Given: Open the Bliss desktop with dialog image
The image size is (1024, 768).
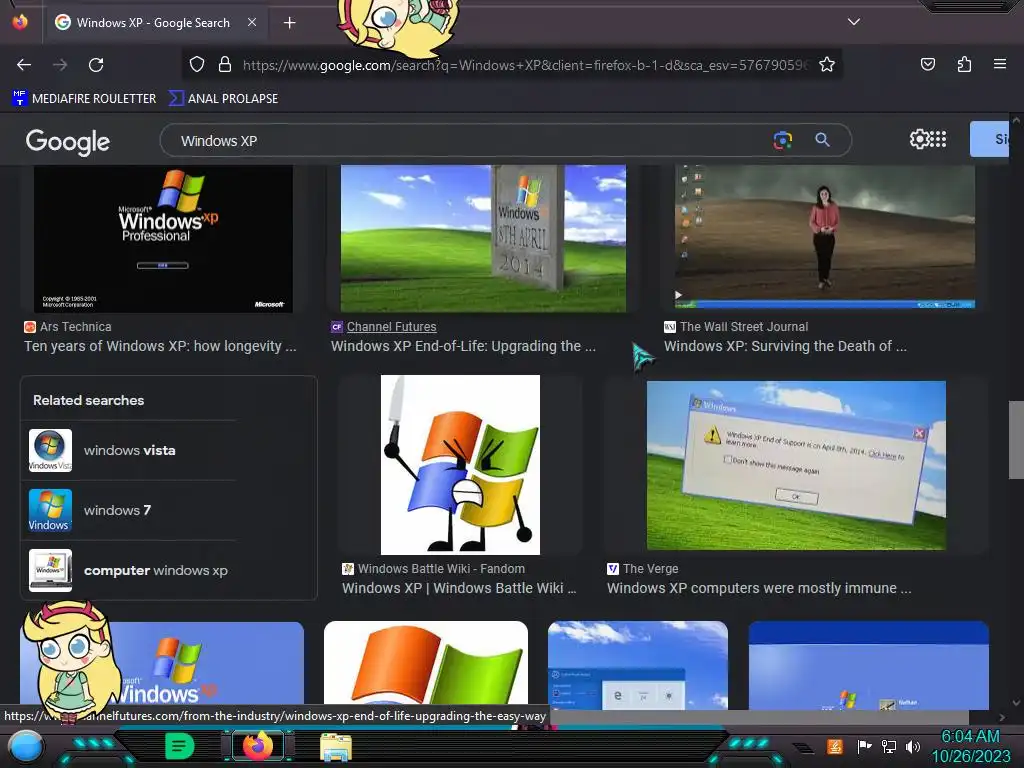Looking at the screenshot, I should point(638,665).
